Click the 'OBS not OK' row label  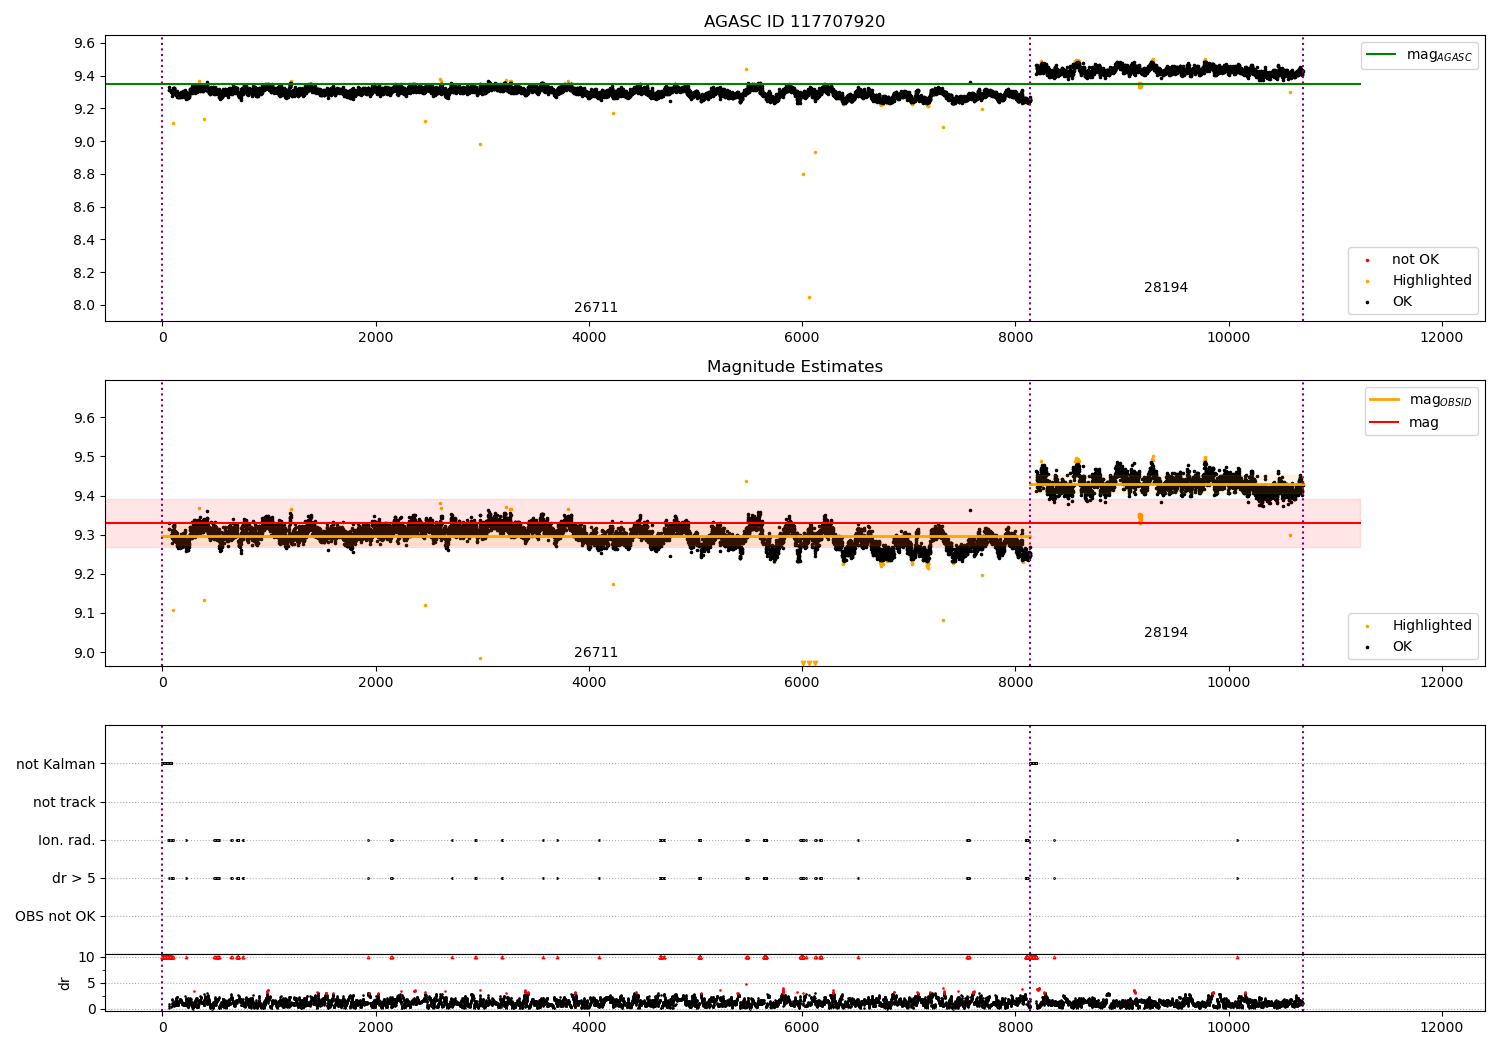click(x=55, y=917)
